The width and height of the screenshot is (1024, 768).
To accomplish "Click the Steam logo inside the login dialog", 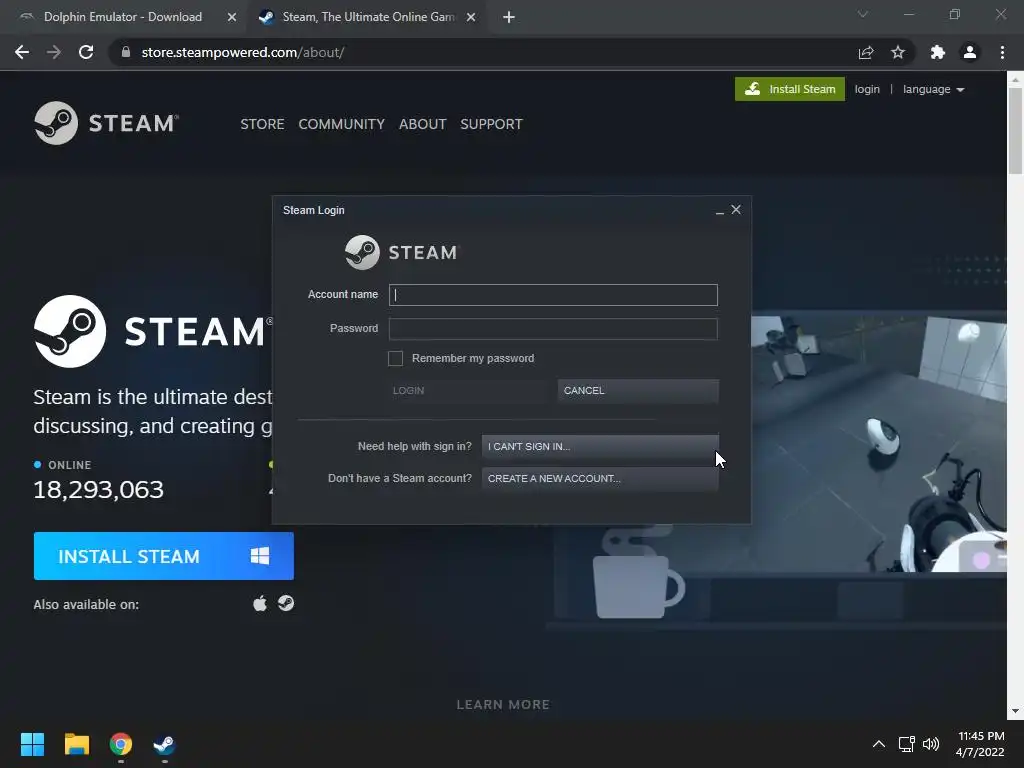I will tap(402, 252).
